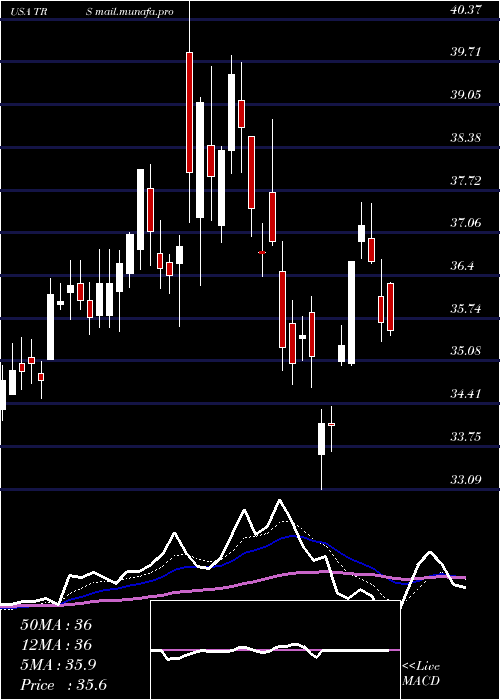
Task: Click the 39.71 price axis label
Action: tap(466, 52)
